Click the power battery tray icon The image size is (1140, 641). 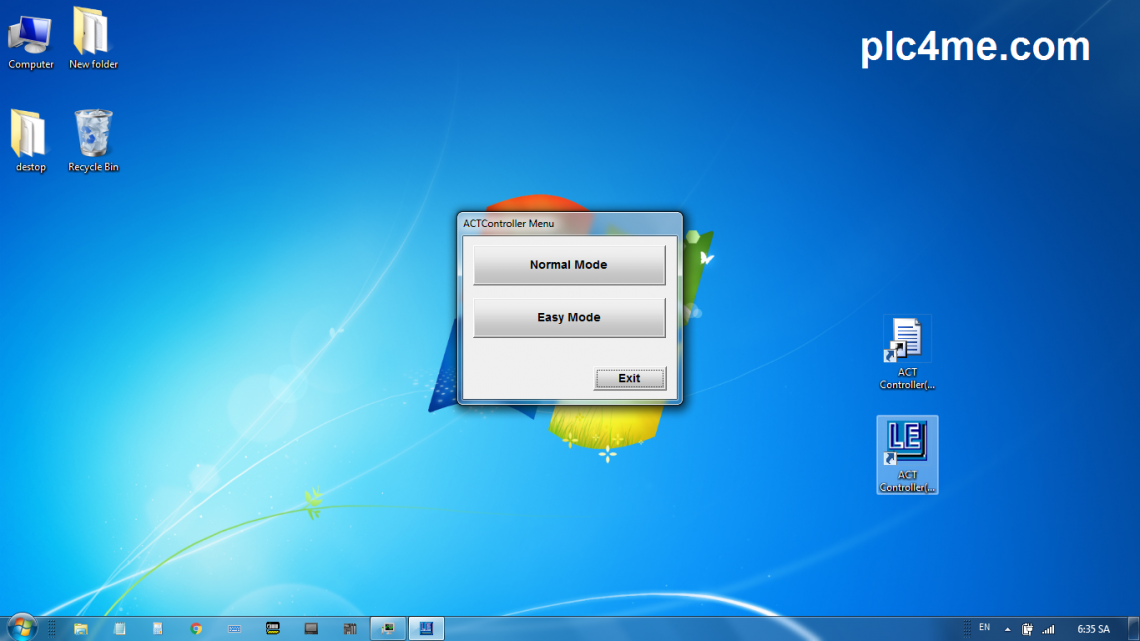click(1027, 629)
